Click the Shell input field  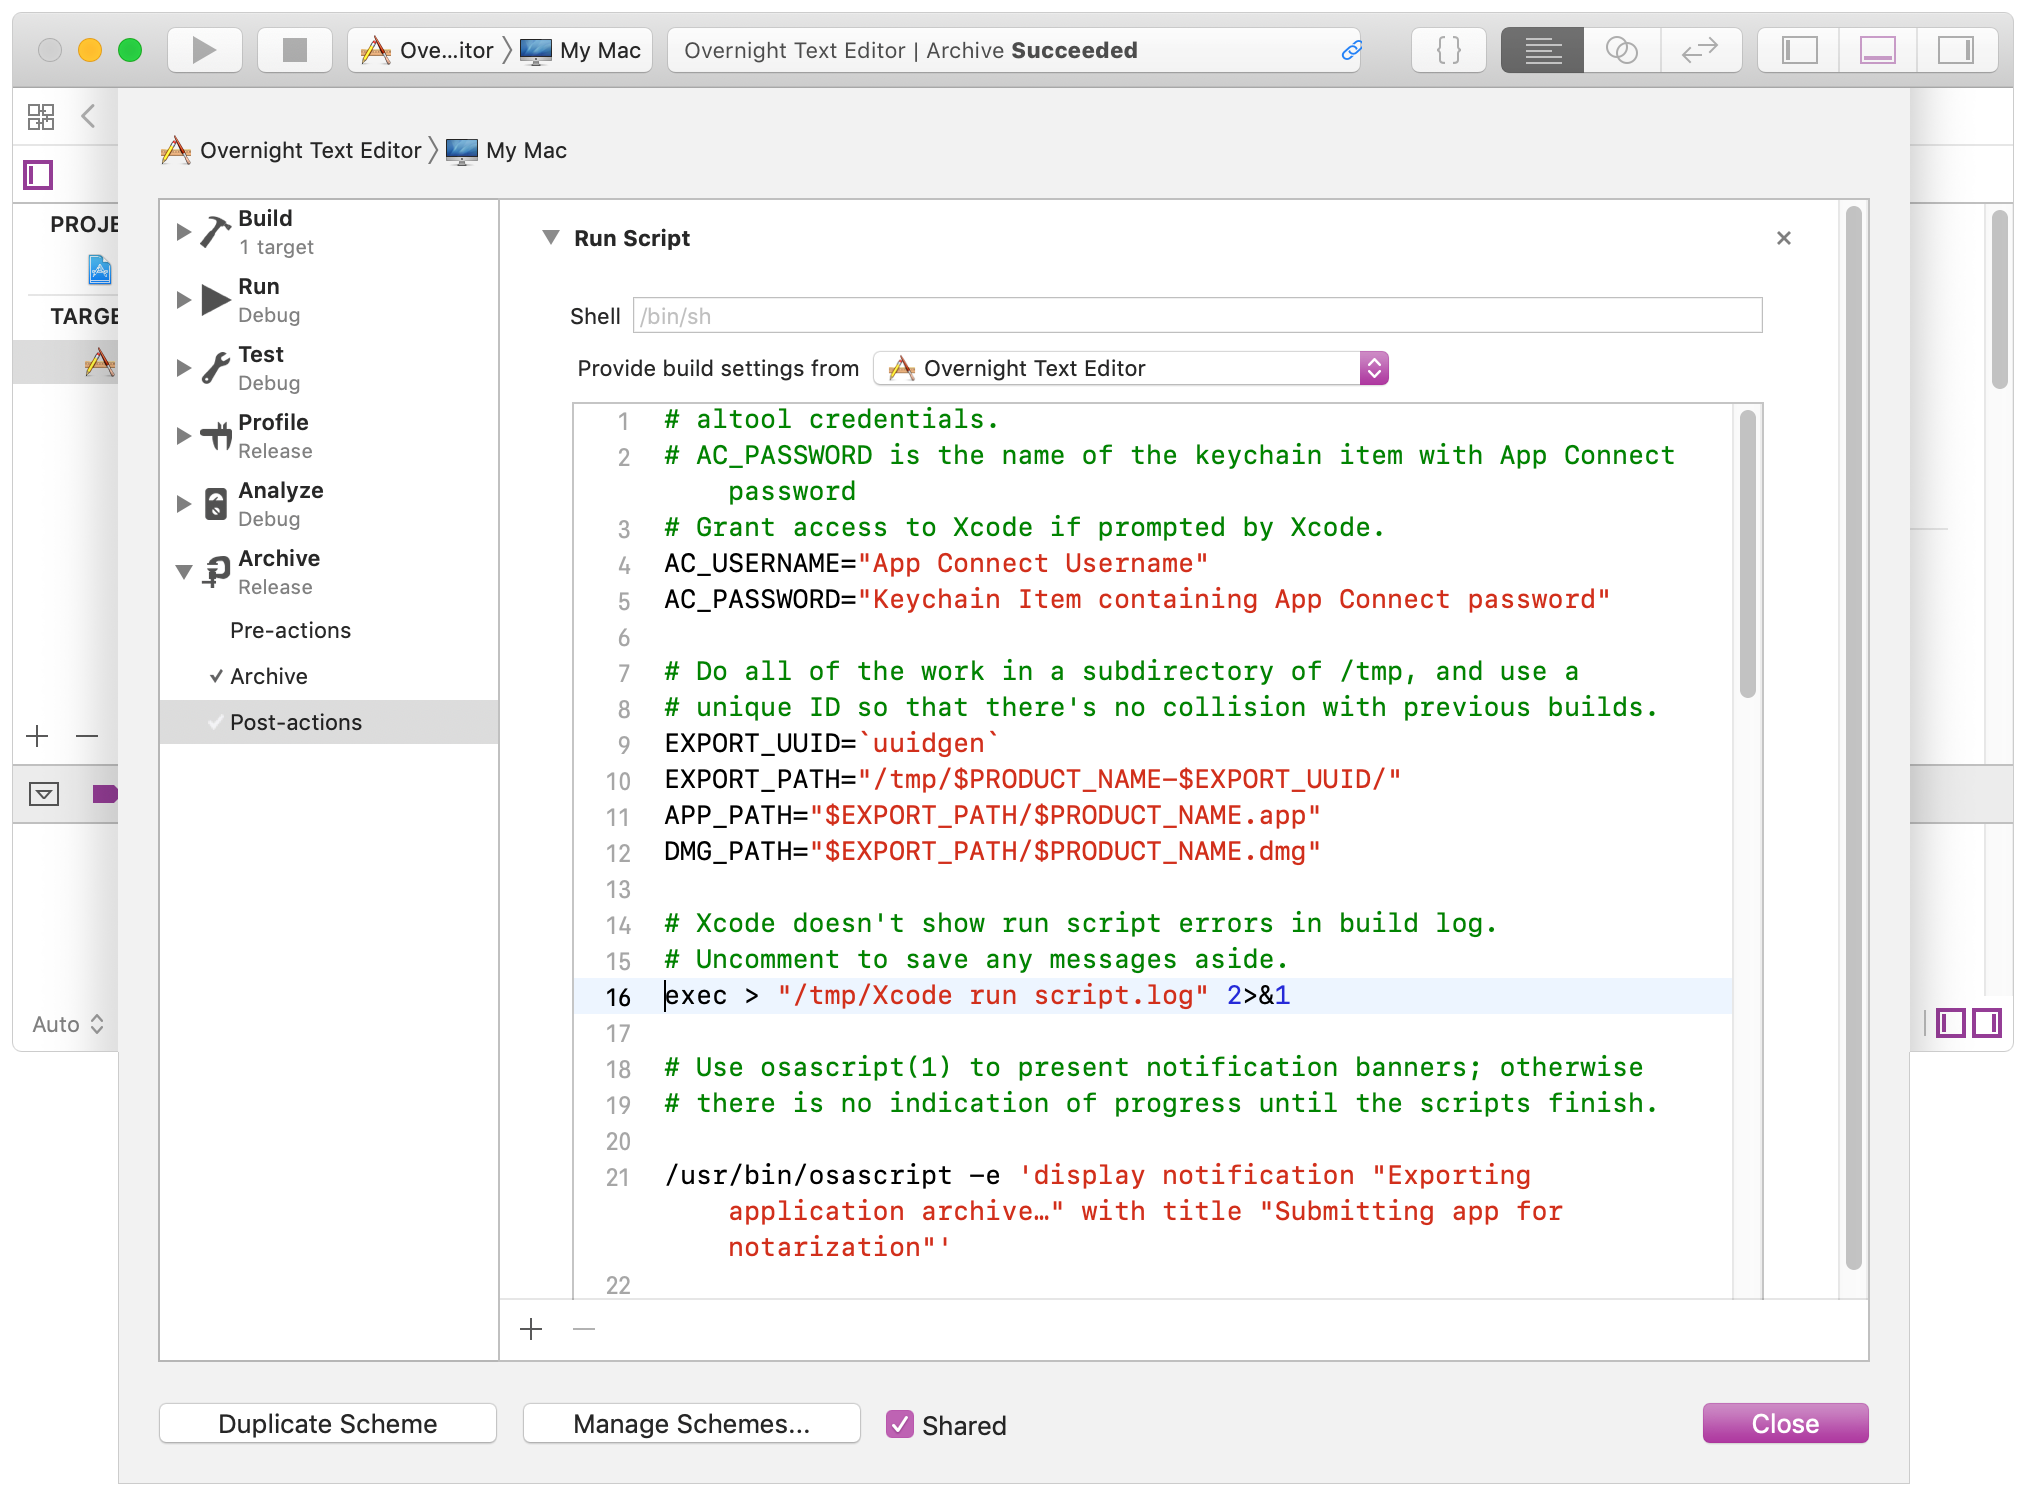click(1197, 316)
